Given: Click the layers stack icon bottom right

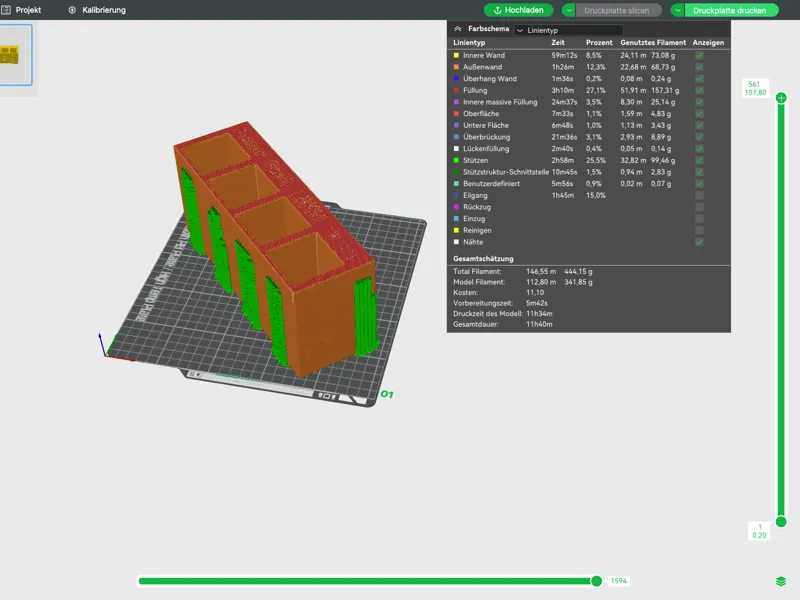Looking at the screenshot, I should (781, 581).
